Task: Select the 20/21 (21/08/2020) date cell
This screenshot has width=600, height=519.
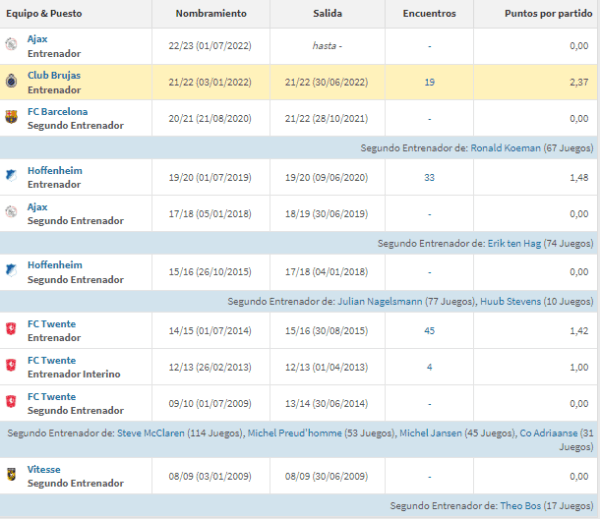Action: tap(210, 119)
